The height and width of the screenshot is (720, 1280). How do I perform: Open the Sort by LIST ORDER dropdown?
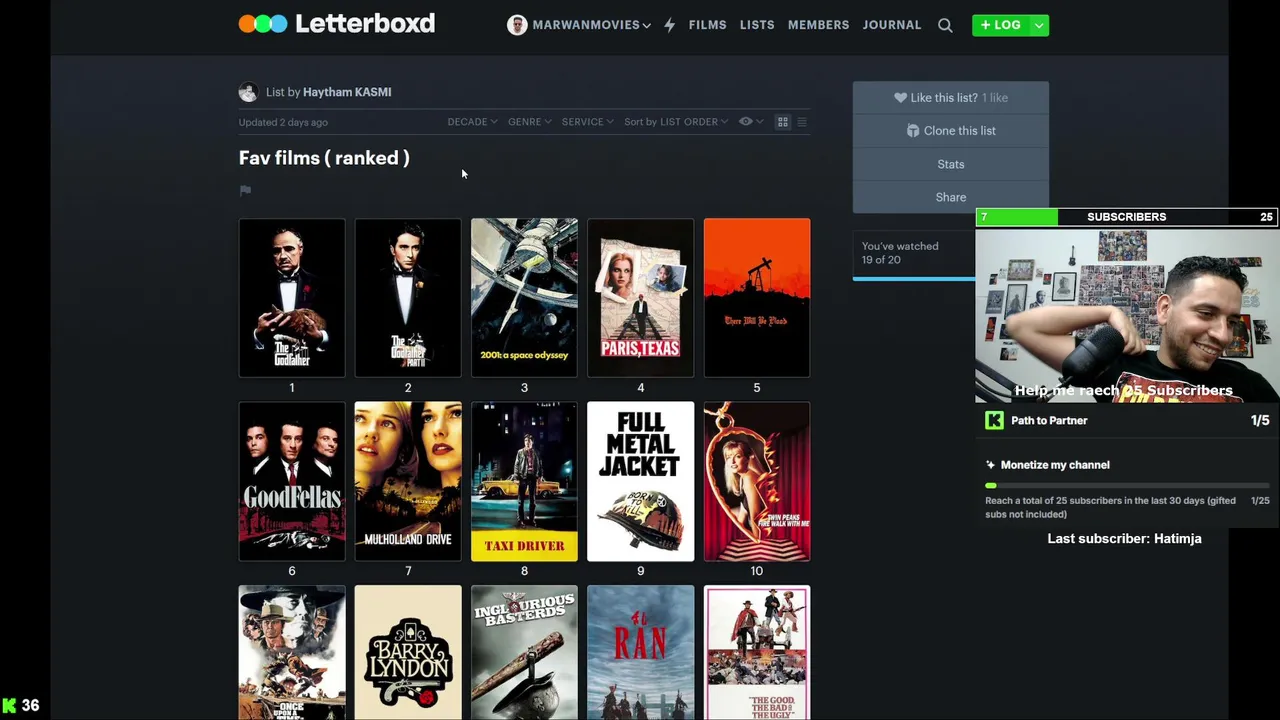(676, 122)
